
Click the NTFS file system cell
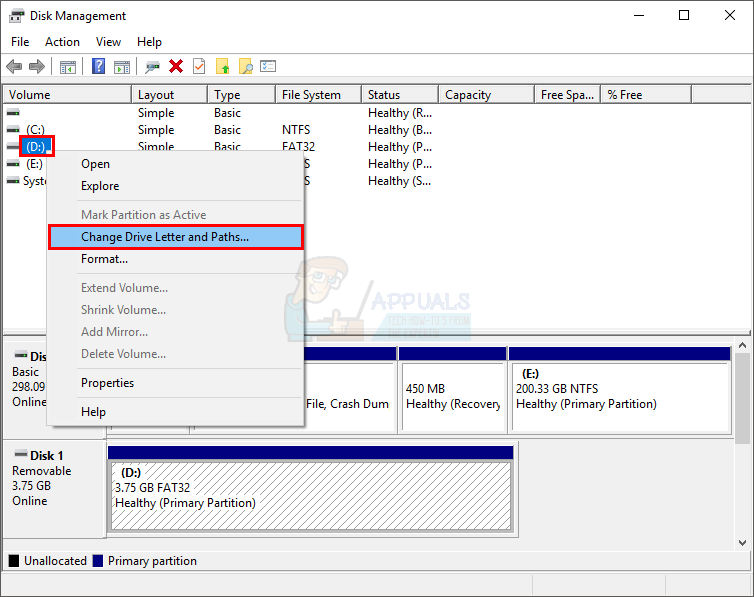296,130
